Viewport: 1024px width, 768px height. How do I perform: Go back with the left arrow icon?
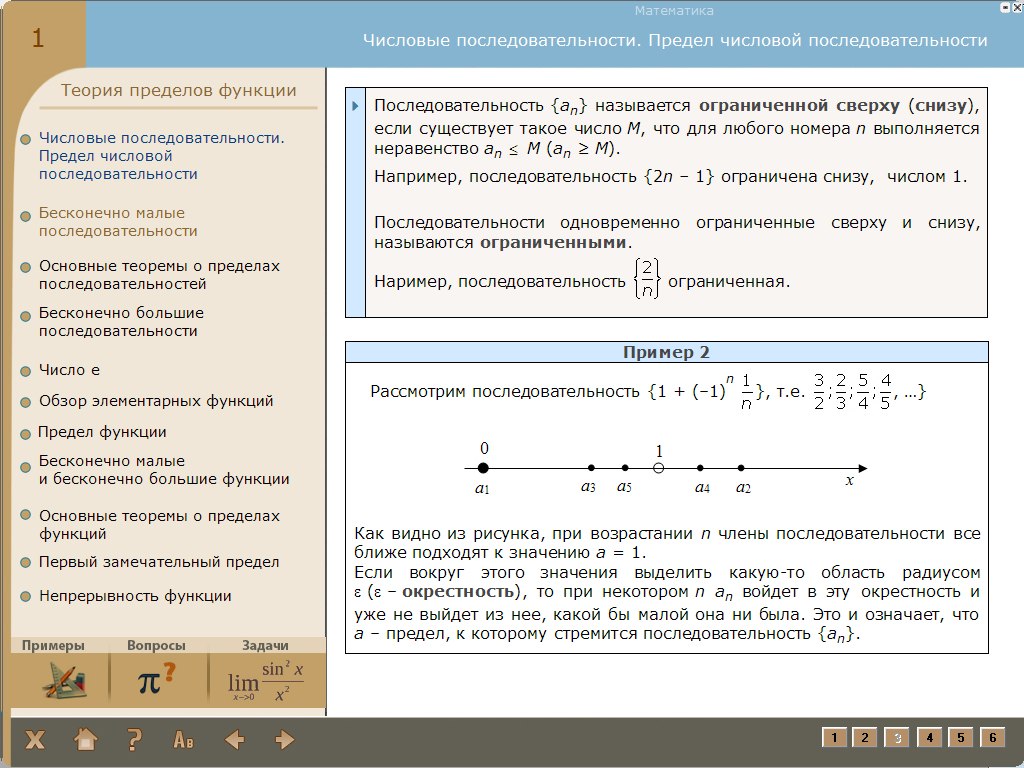pos(235,740)
